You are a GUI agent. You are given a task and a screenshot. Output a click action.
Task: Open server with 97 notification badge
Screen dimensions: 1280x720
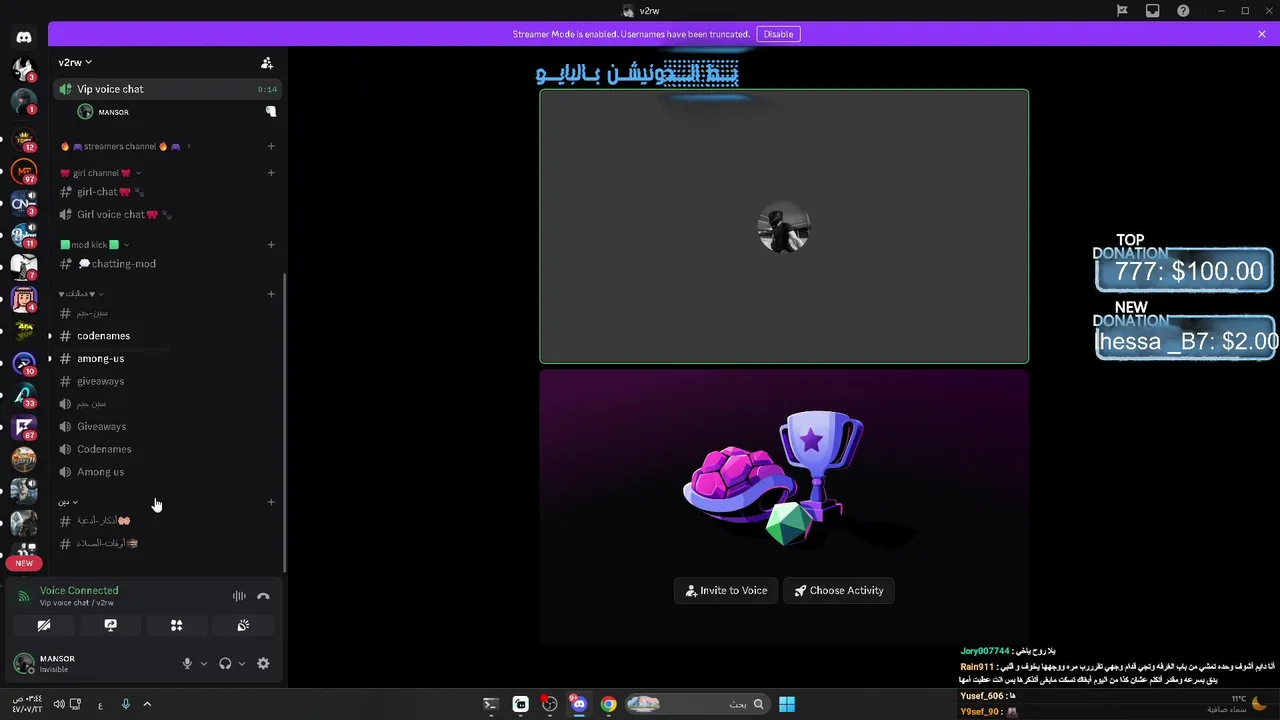tap(24, 171)
